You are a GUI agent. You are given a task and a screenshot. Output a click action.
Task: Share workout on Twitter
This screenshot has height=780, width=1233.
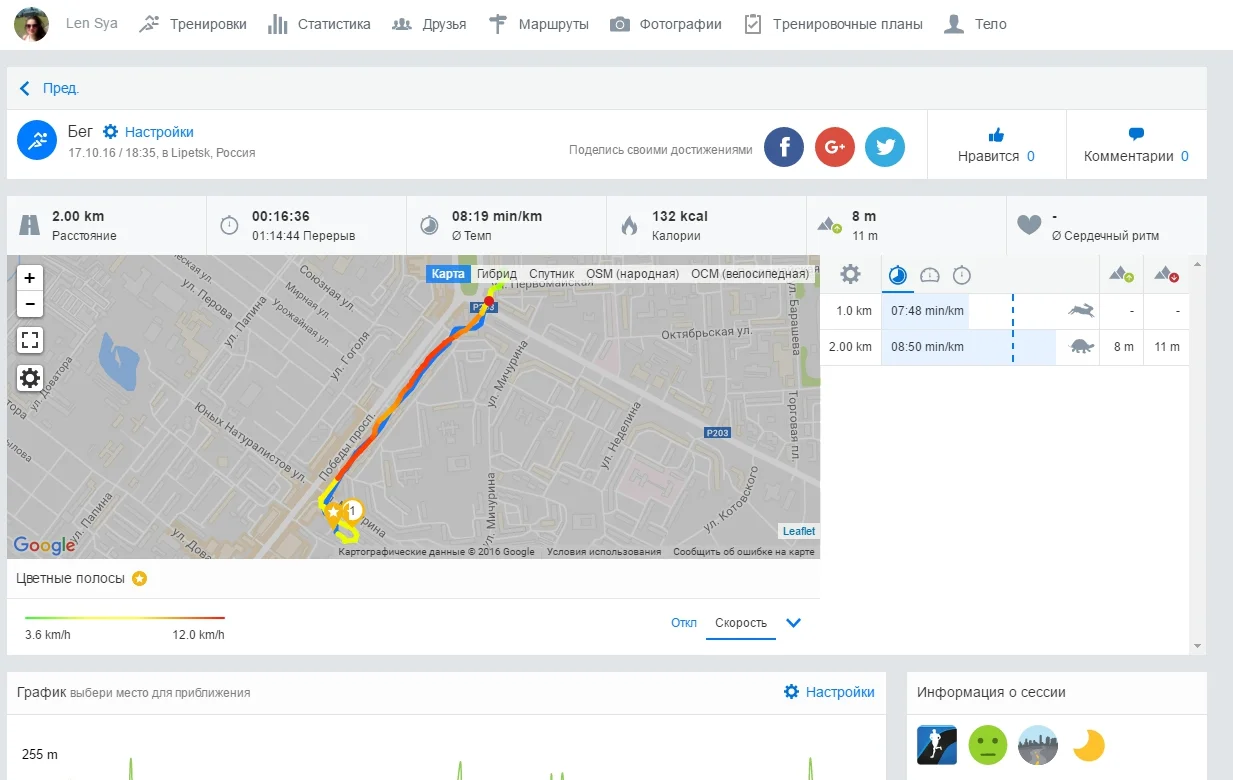[x=885, y=148]
